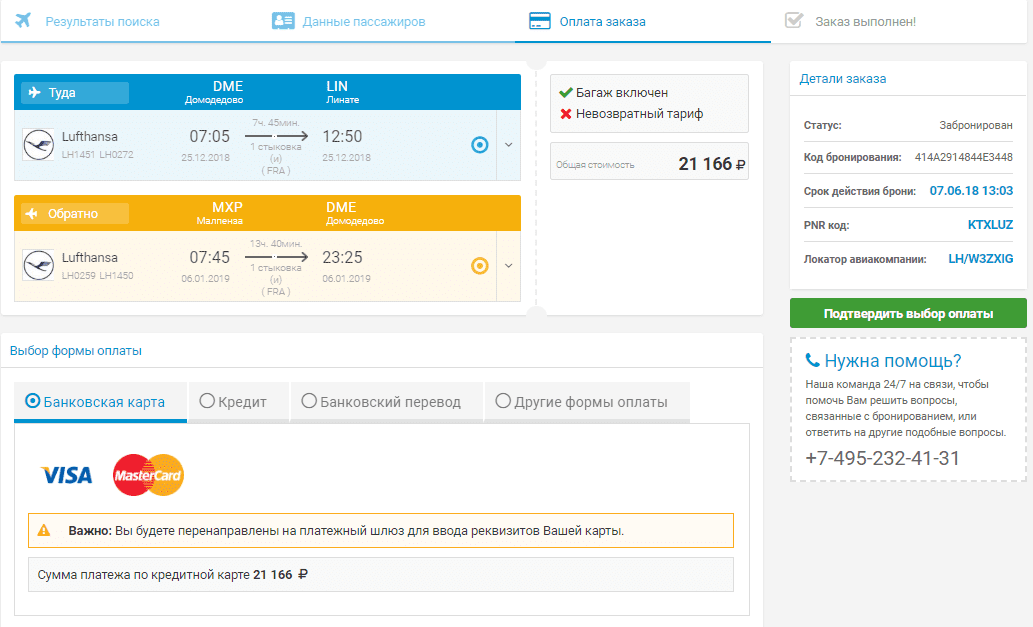The image size is (1033, 627).
Task: Click the phone icon beside Нужна помощь?
Action: pyautogui.click(x=812, y=360)
